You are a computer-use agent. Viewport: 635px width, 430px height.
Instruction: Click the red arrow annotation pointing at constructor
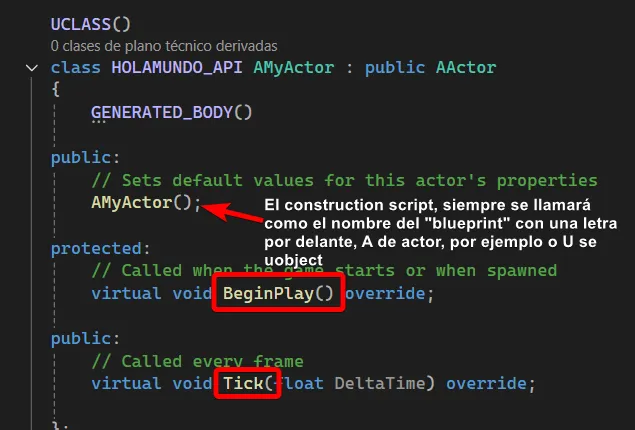232,212
